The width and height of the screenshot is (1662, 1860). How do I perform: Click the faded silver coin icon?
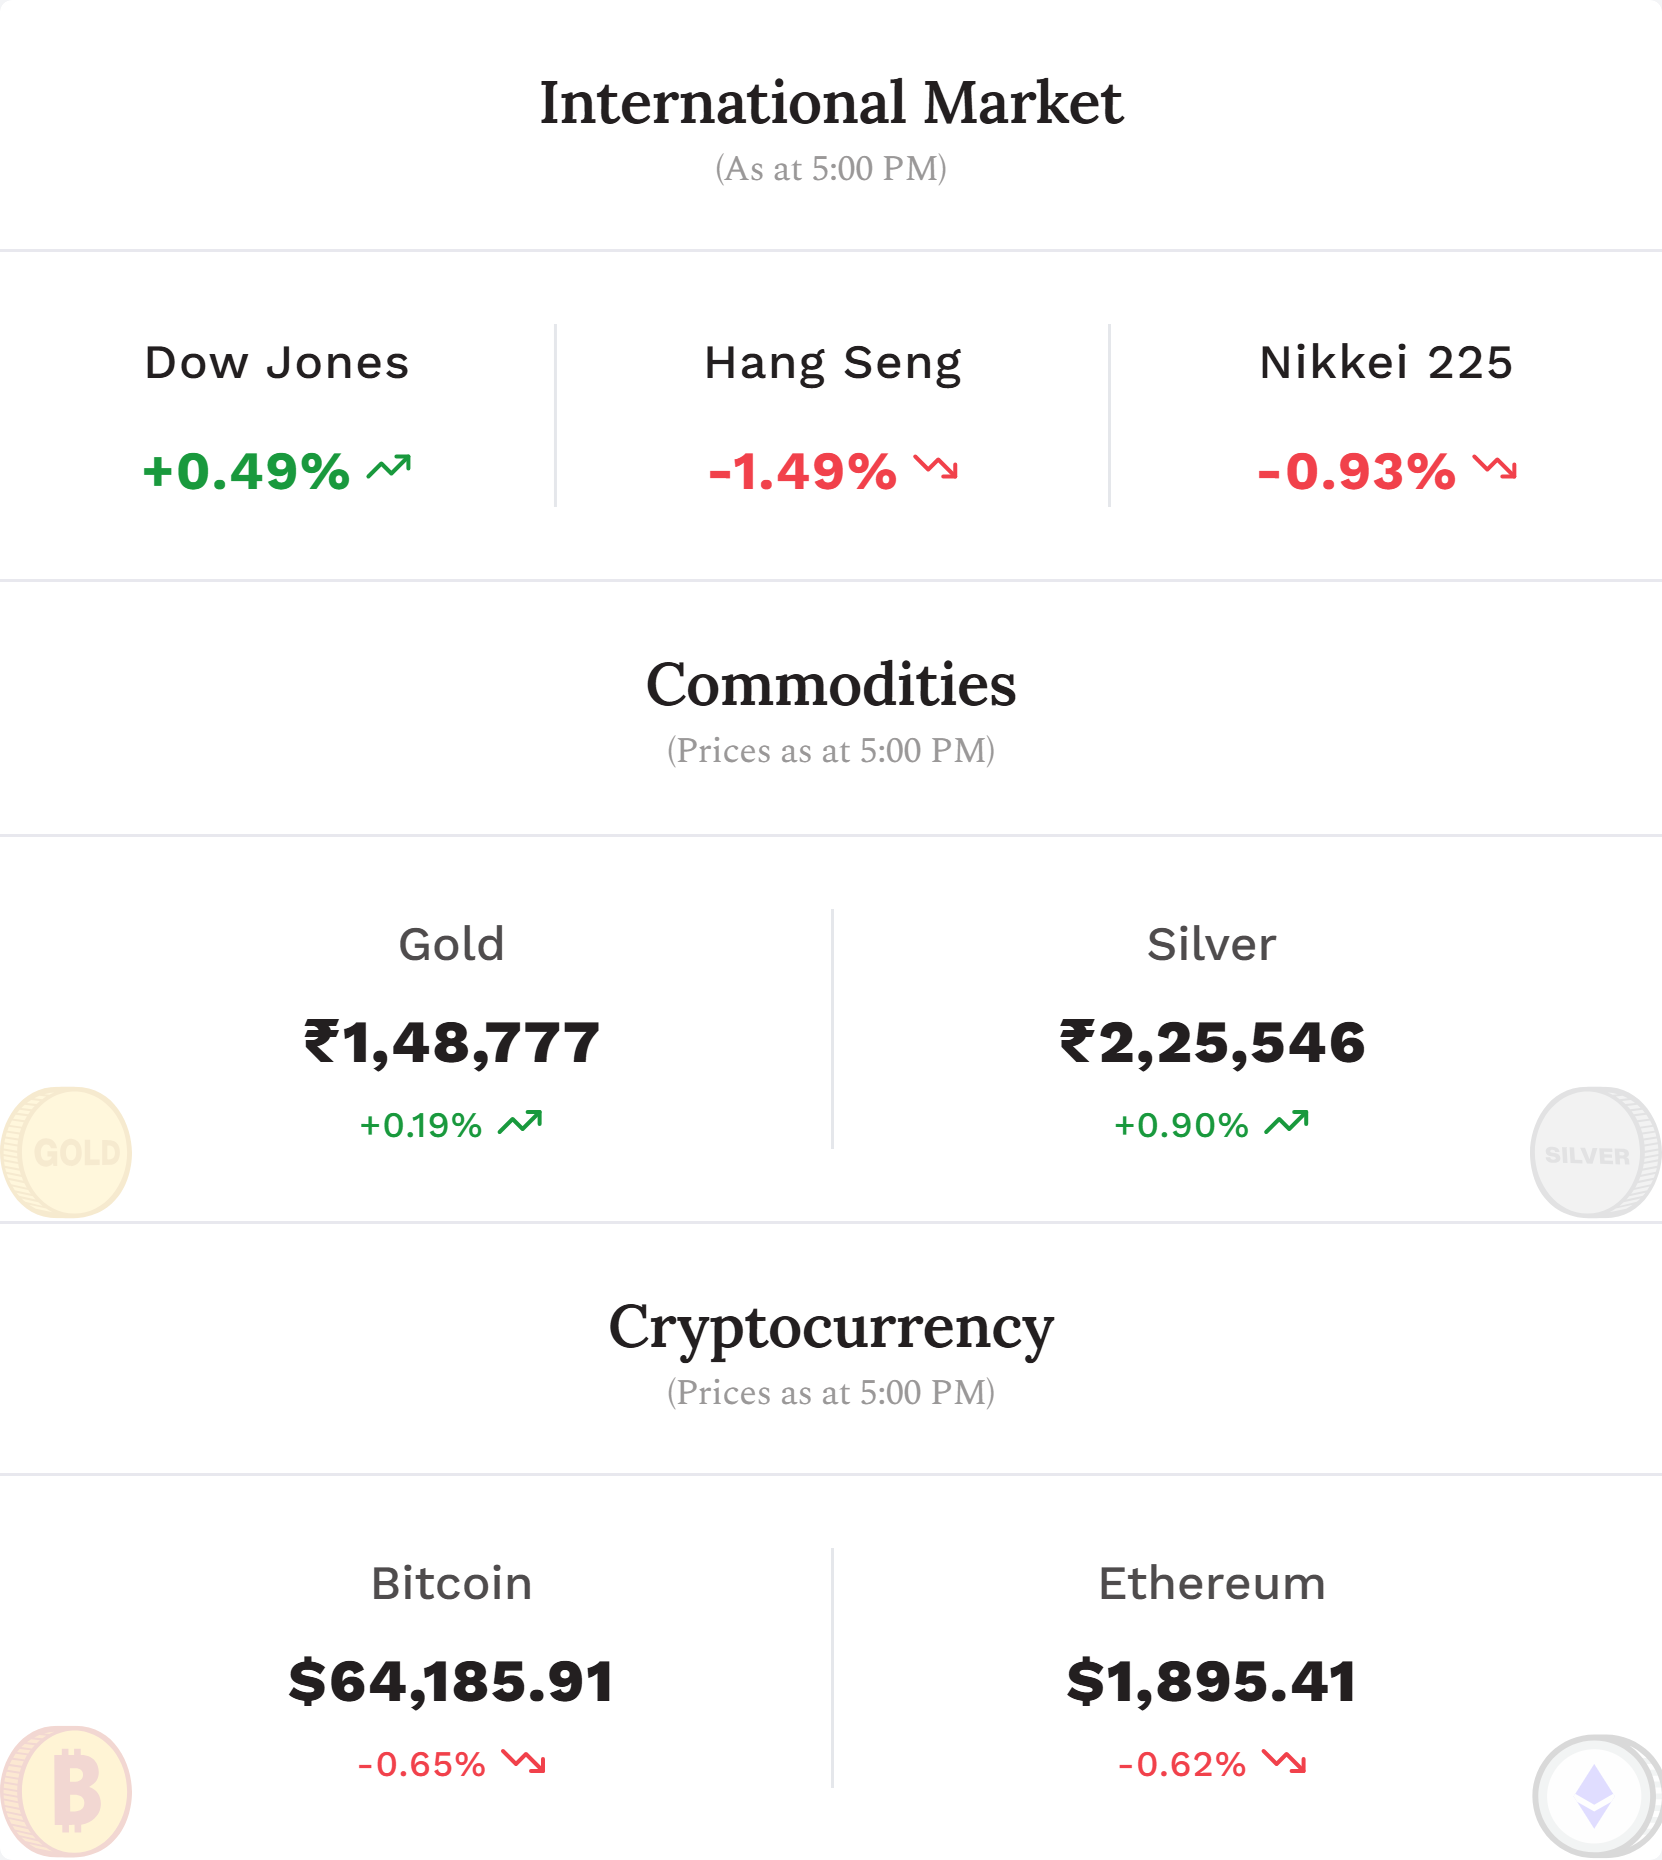click(x=1595, y=1152)
